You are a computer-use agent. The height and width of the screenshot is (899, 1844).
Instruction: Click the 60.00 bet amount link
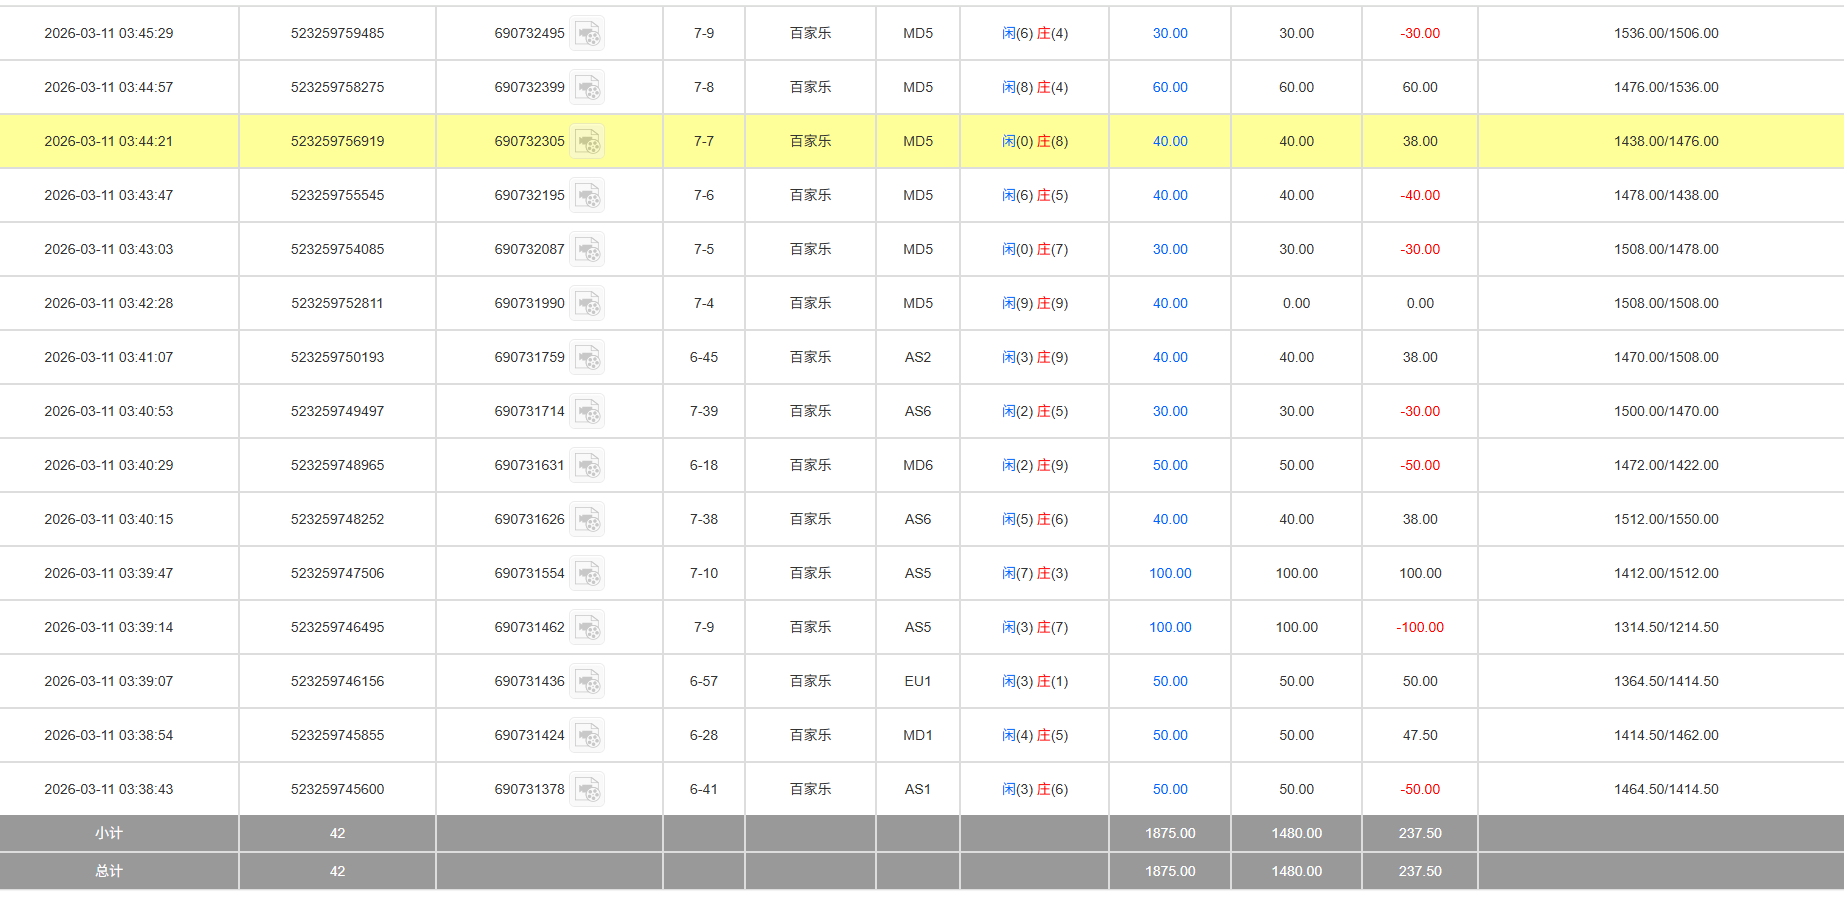coord(1169,88)
